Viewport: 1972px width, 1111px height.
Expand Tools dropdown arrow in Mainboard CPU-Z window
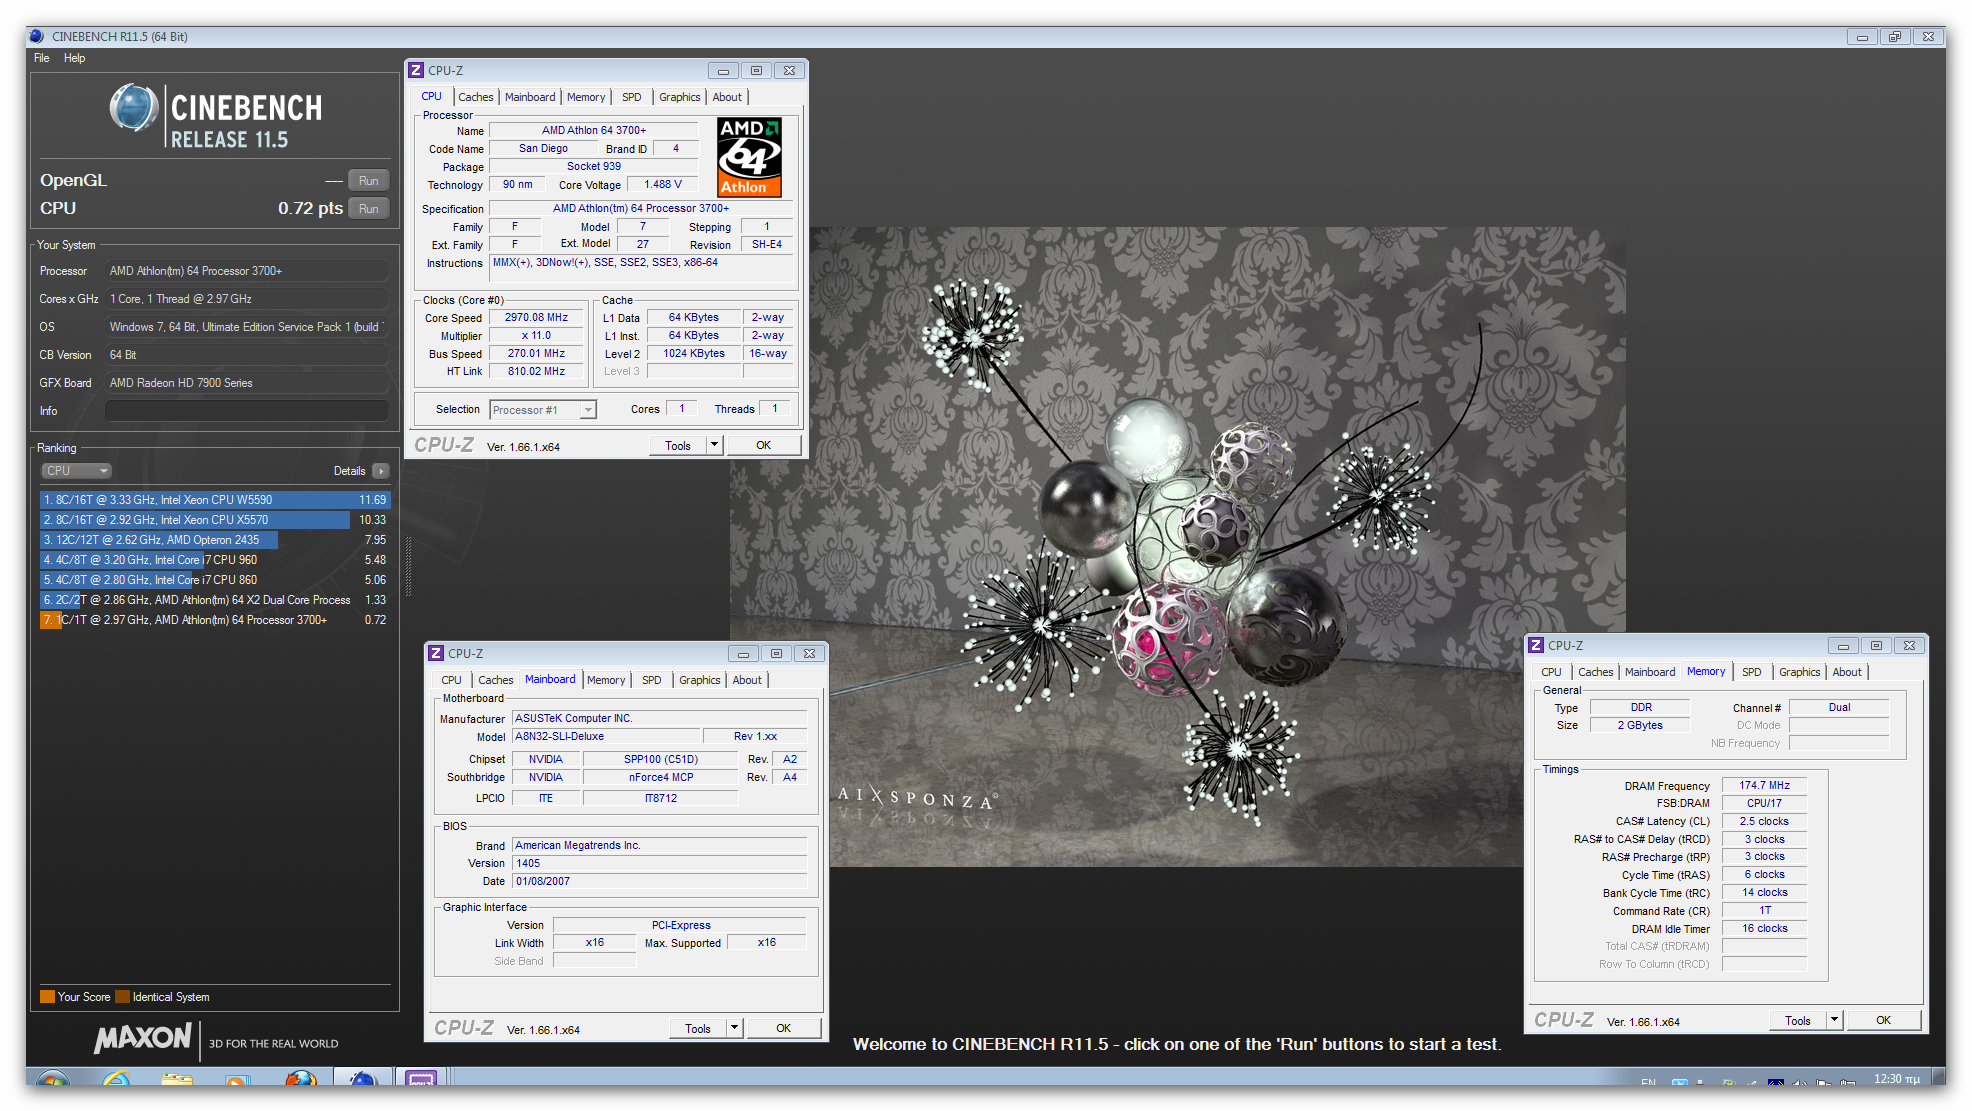pos(734,1029)
